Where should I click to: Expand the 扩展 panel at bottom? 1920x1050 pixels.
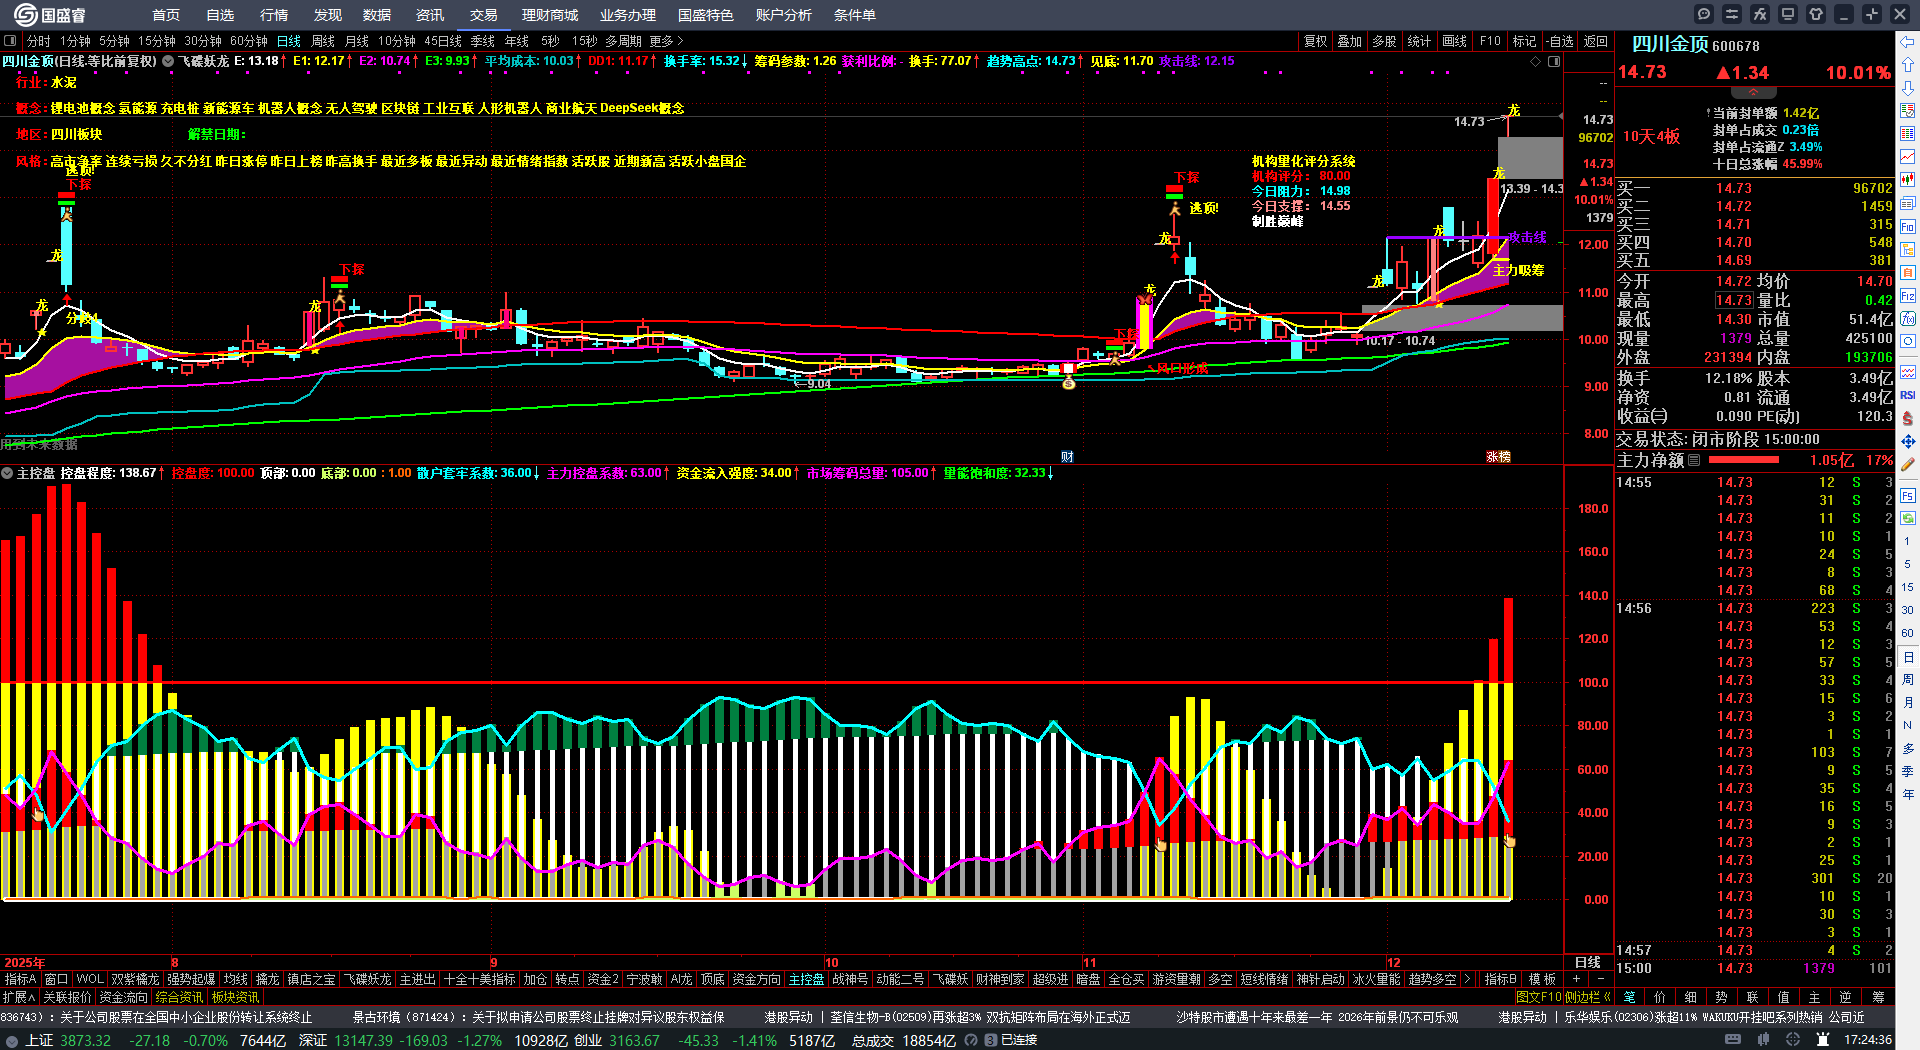18,997
